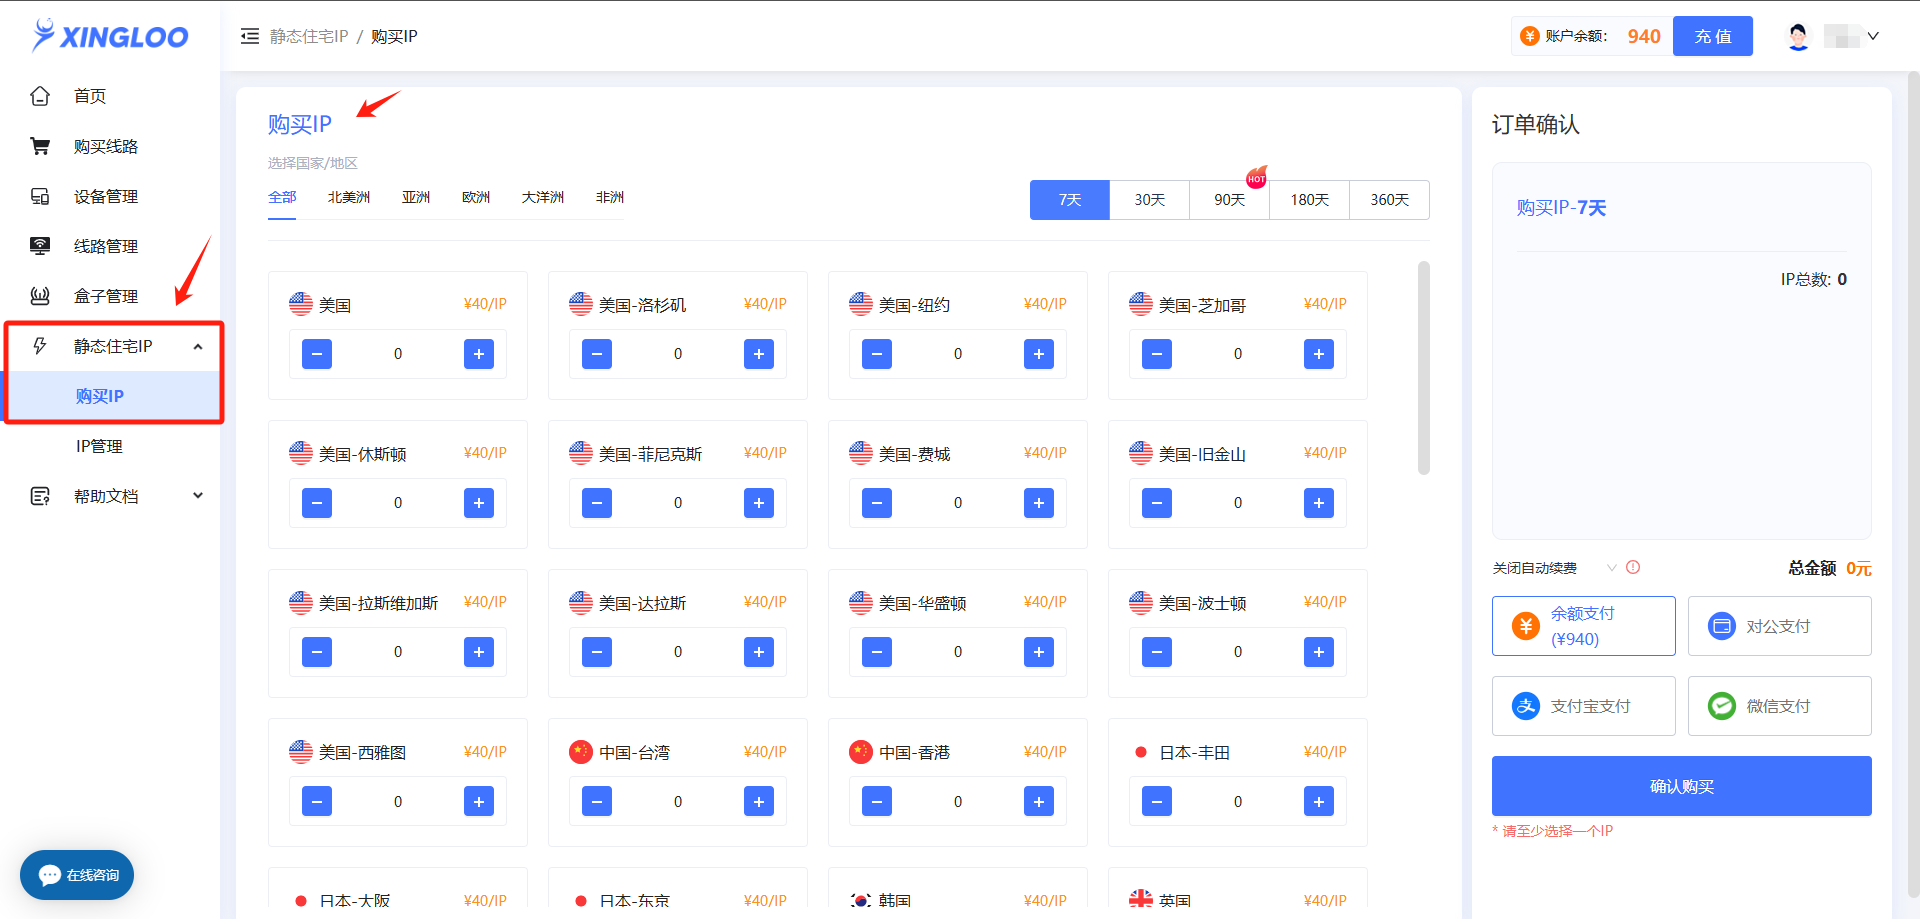1920x919 pixels.
Task: Click the 确认购买 confirm button
Action: pos(1681,786)
